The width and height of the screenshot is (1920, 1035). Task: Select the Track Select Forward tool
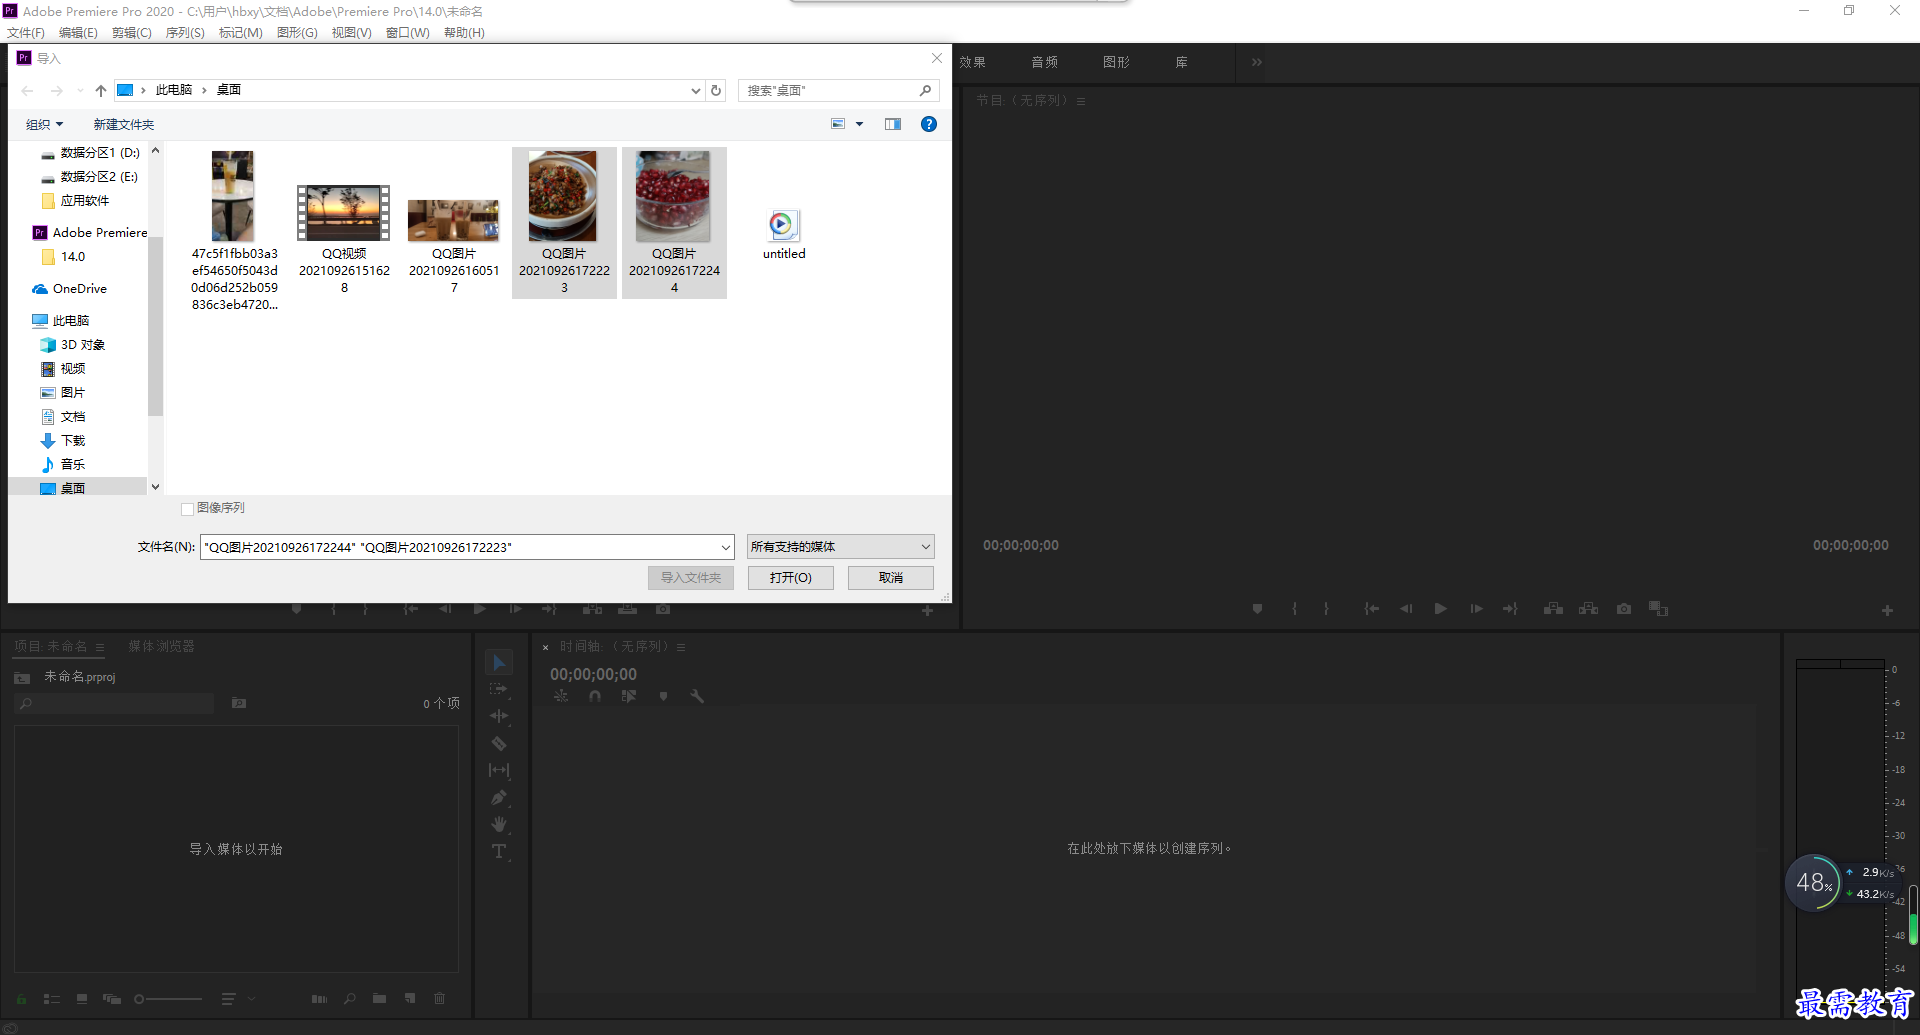[499, 690]
